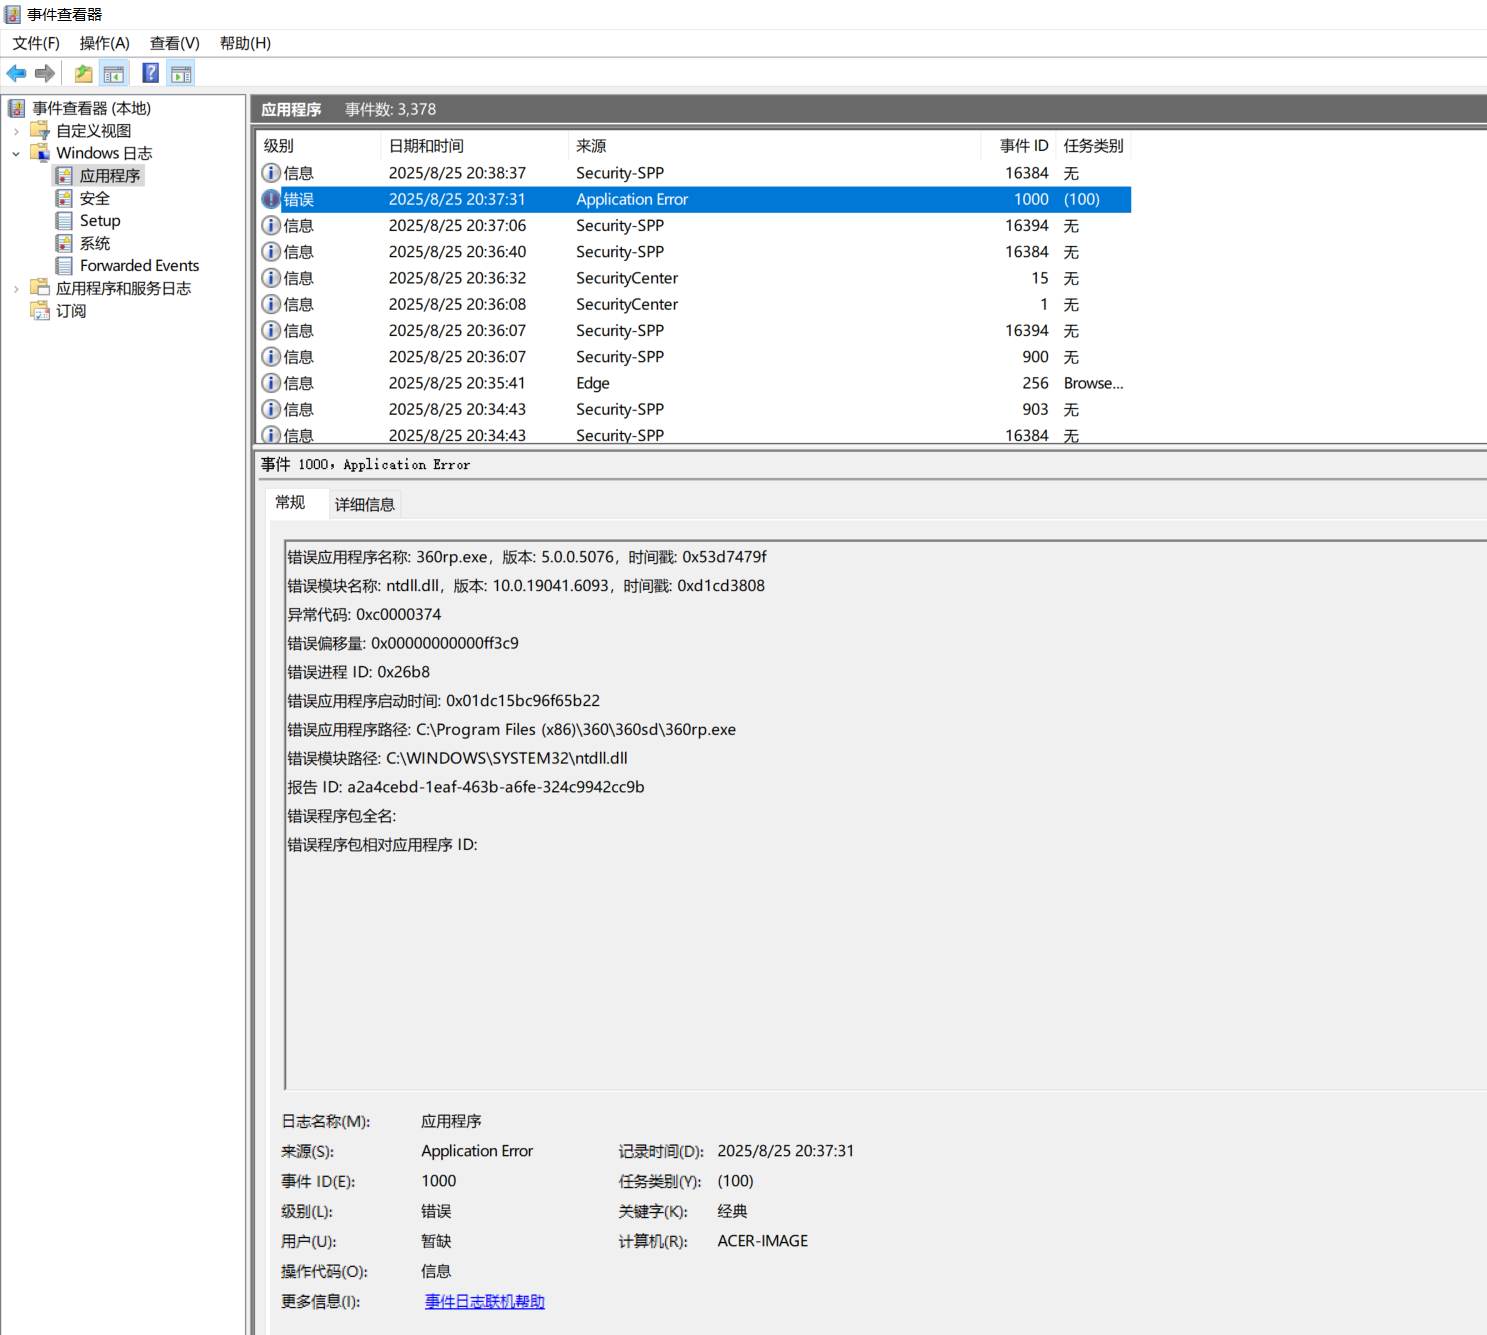Click the Up one level folder icon
Image resolution: width=1487 pixels, height=1335 pixels.
84,73
